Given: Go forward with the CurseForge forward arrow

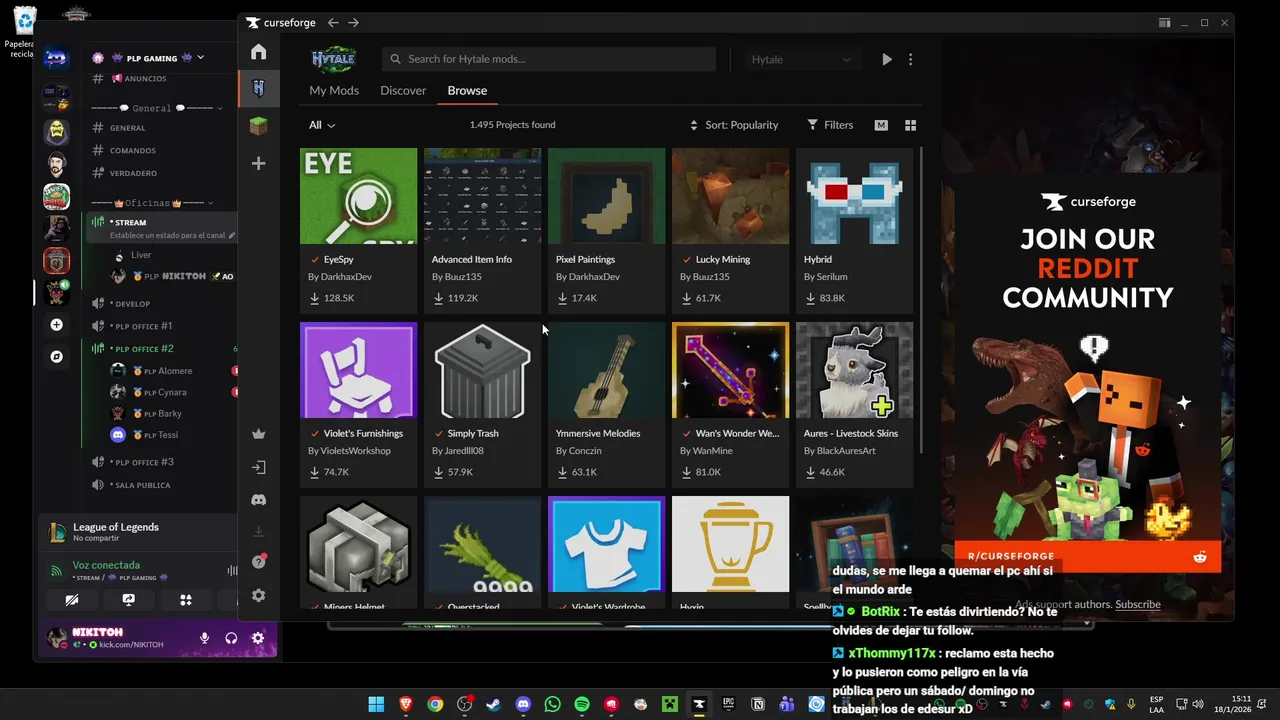Looking at the screenshot, I should click(353, 22).
